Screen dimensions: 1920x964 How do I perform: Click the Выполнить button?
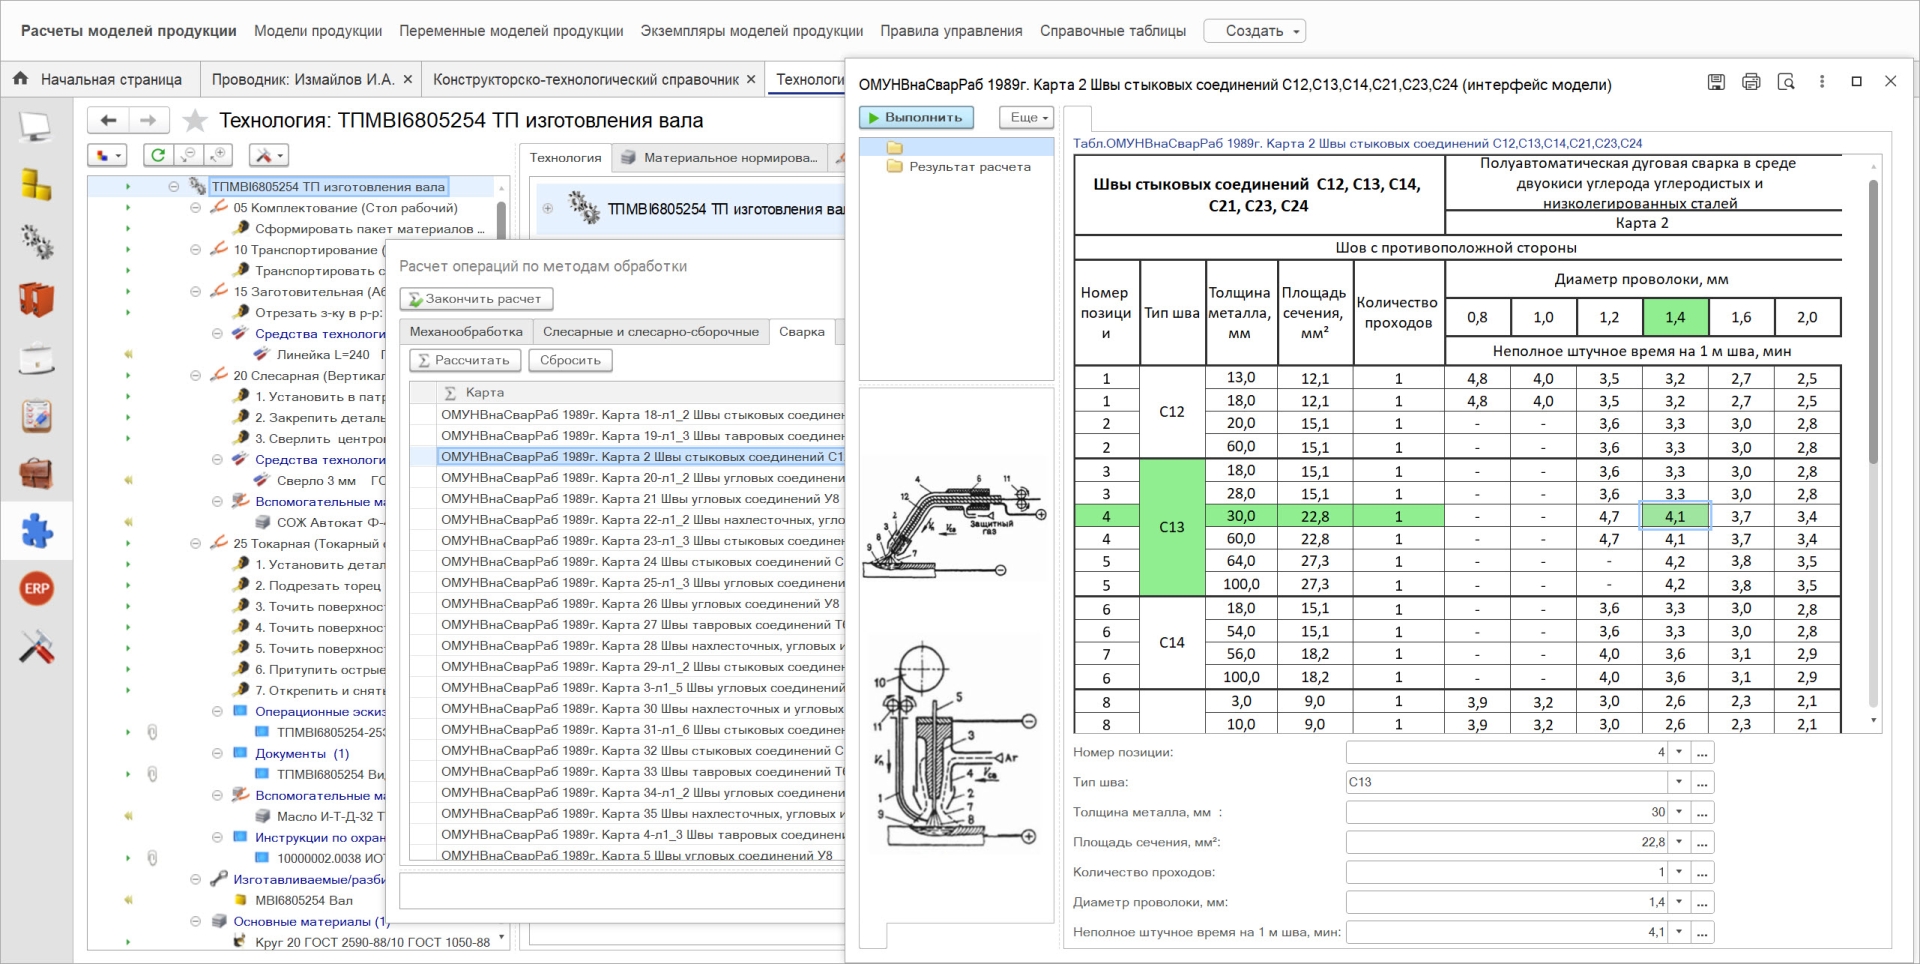pos(915,118)
